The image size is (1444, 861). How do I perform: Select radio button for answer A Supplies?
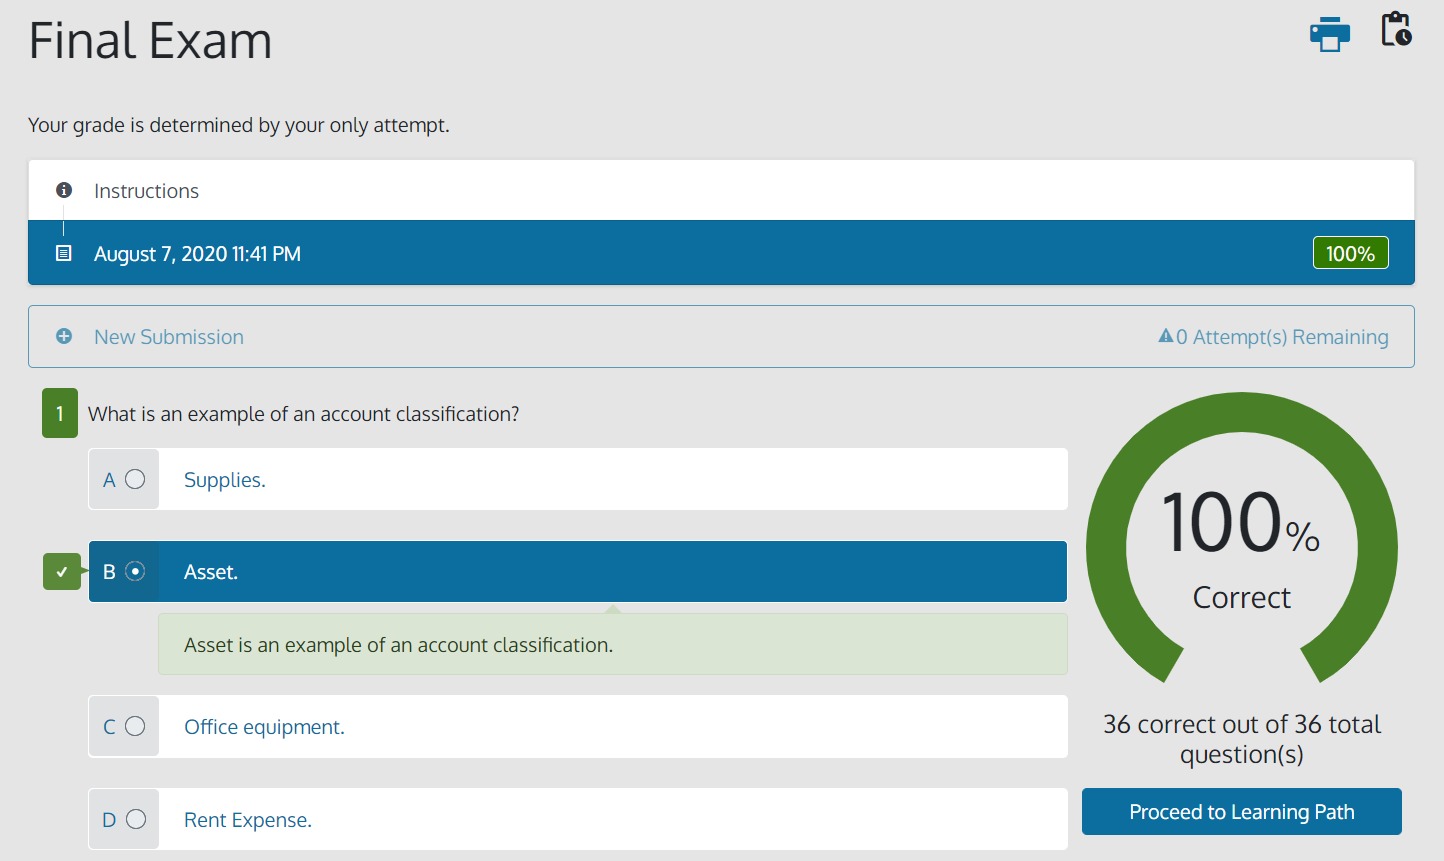pos(135,479)
